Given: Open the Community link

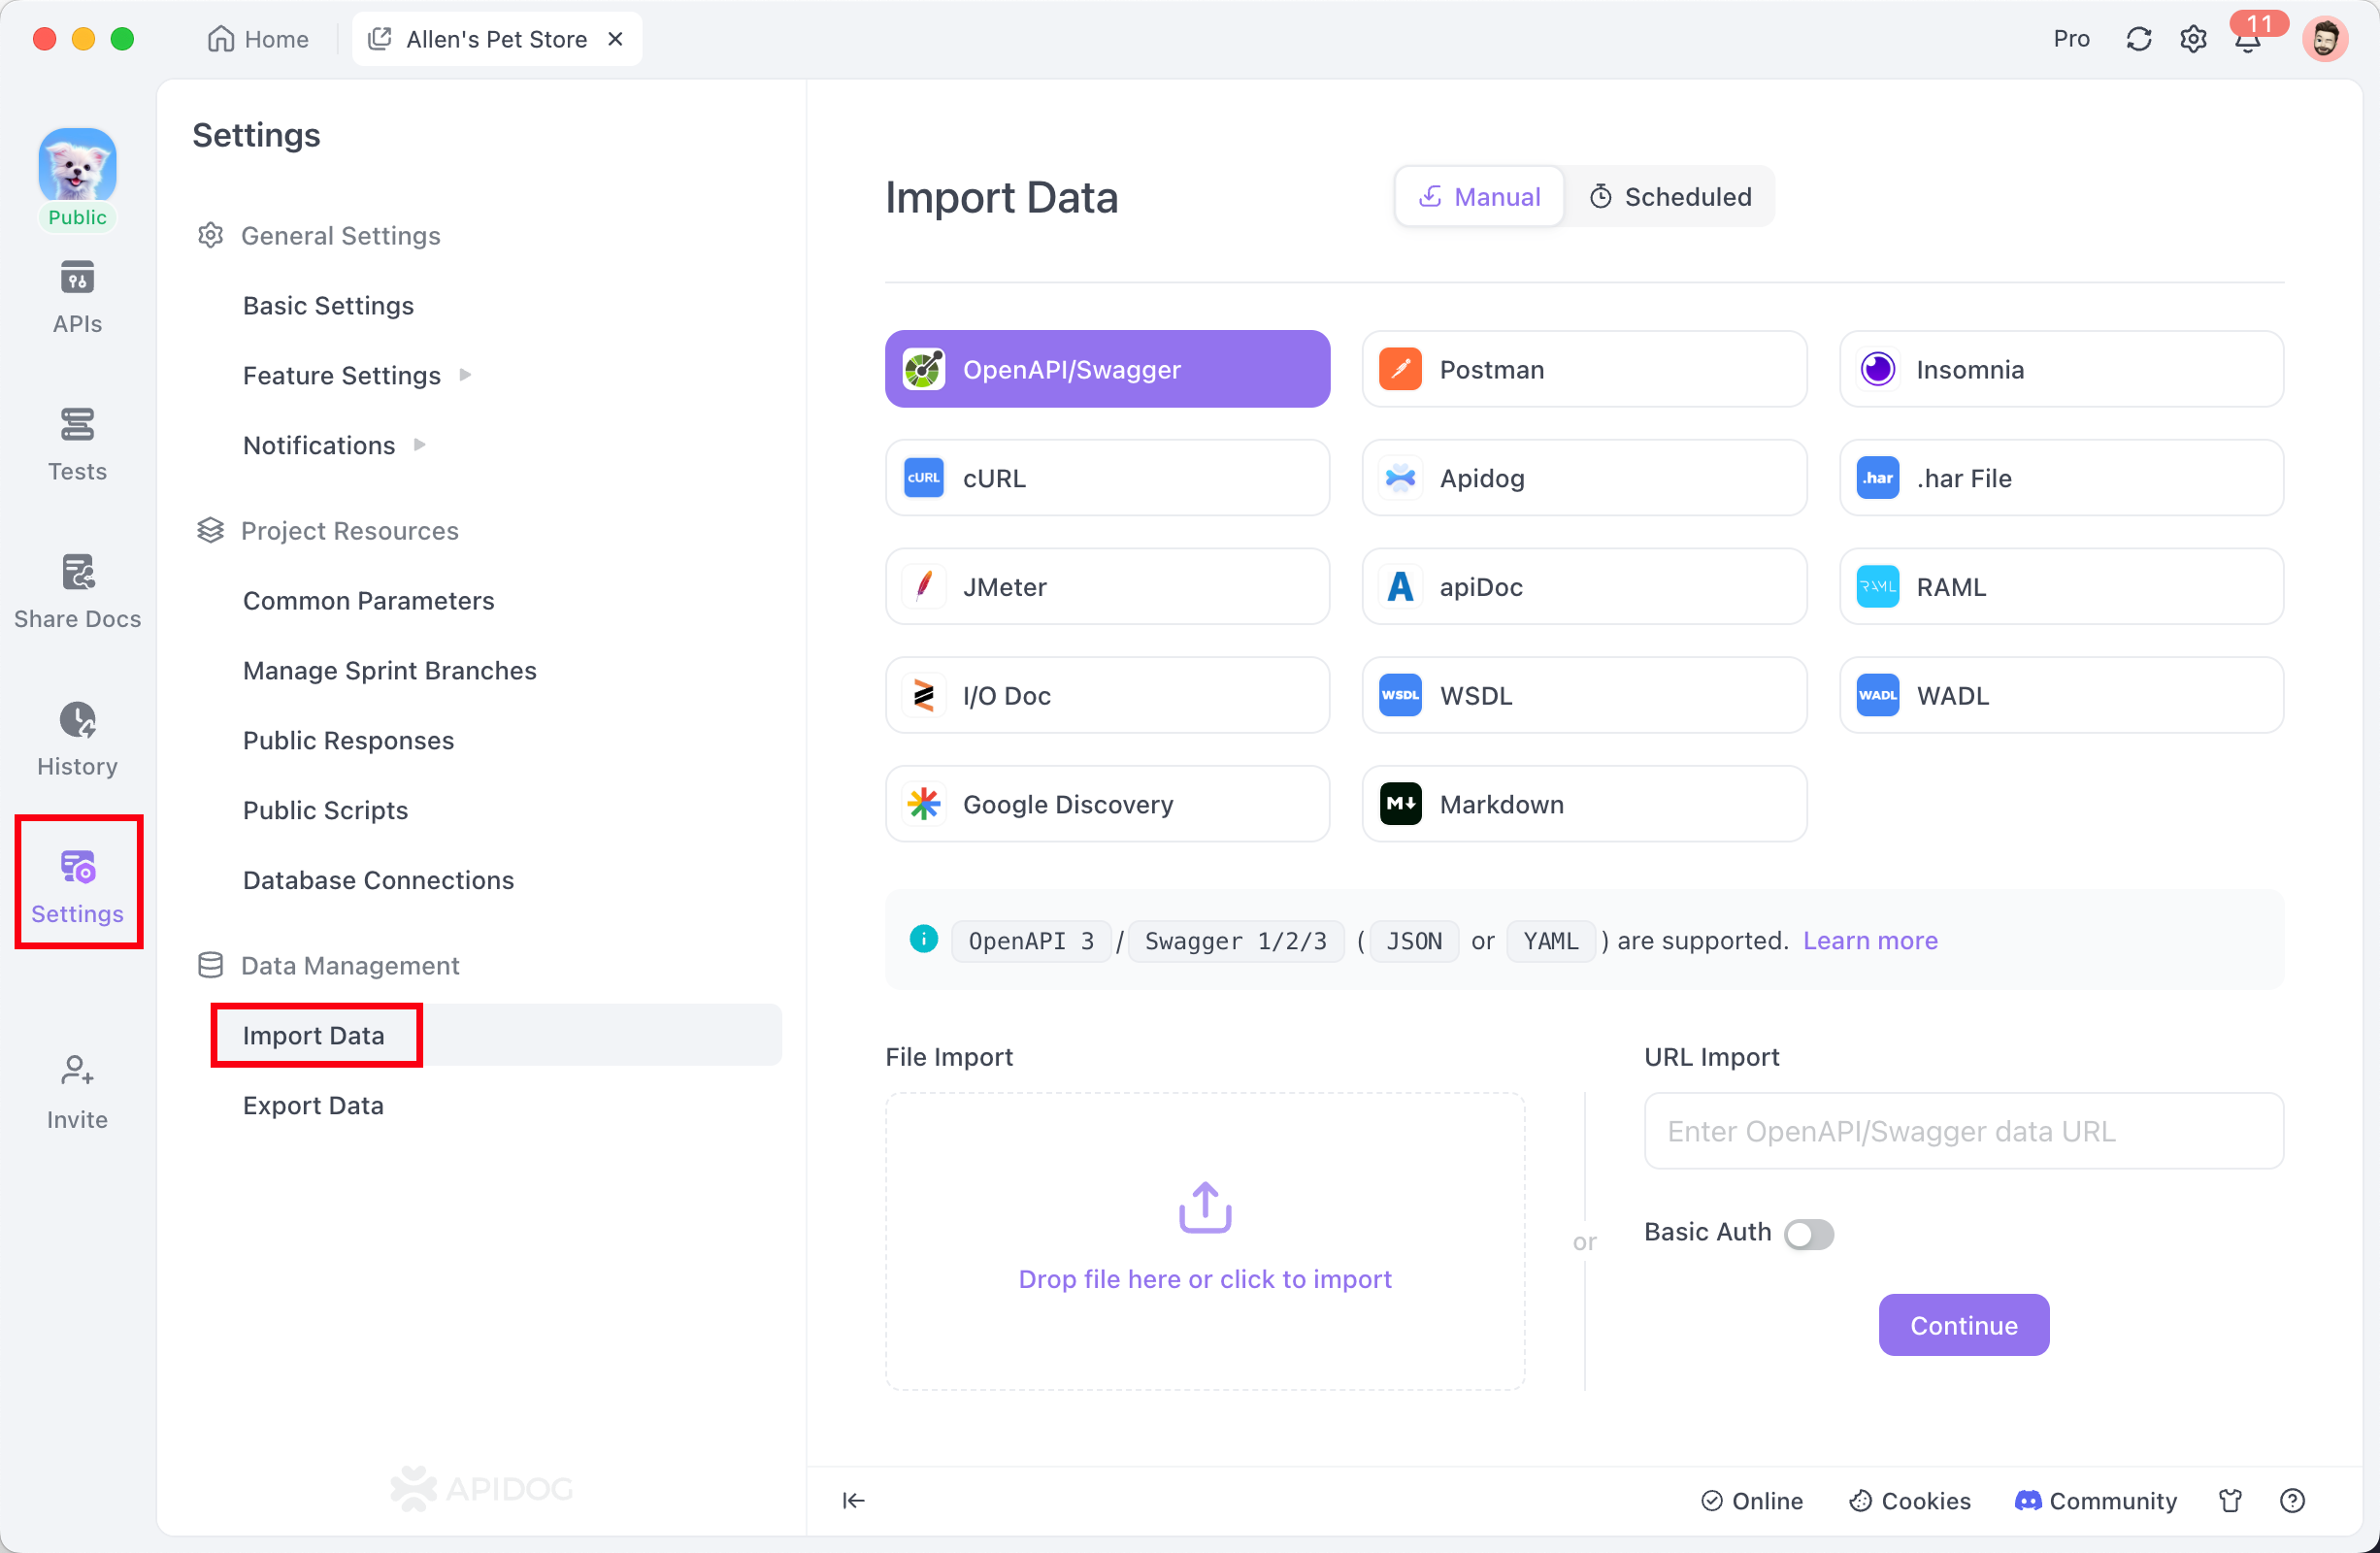Looking at the screenshot, I should tap(2095, 1500).
